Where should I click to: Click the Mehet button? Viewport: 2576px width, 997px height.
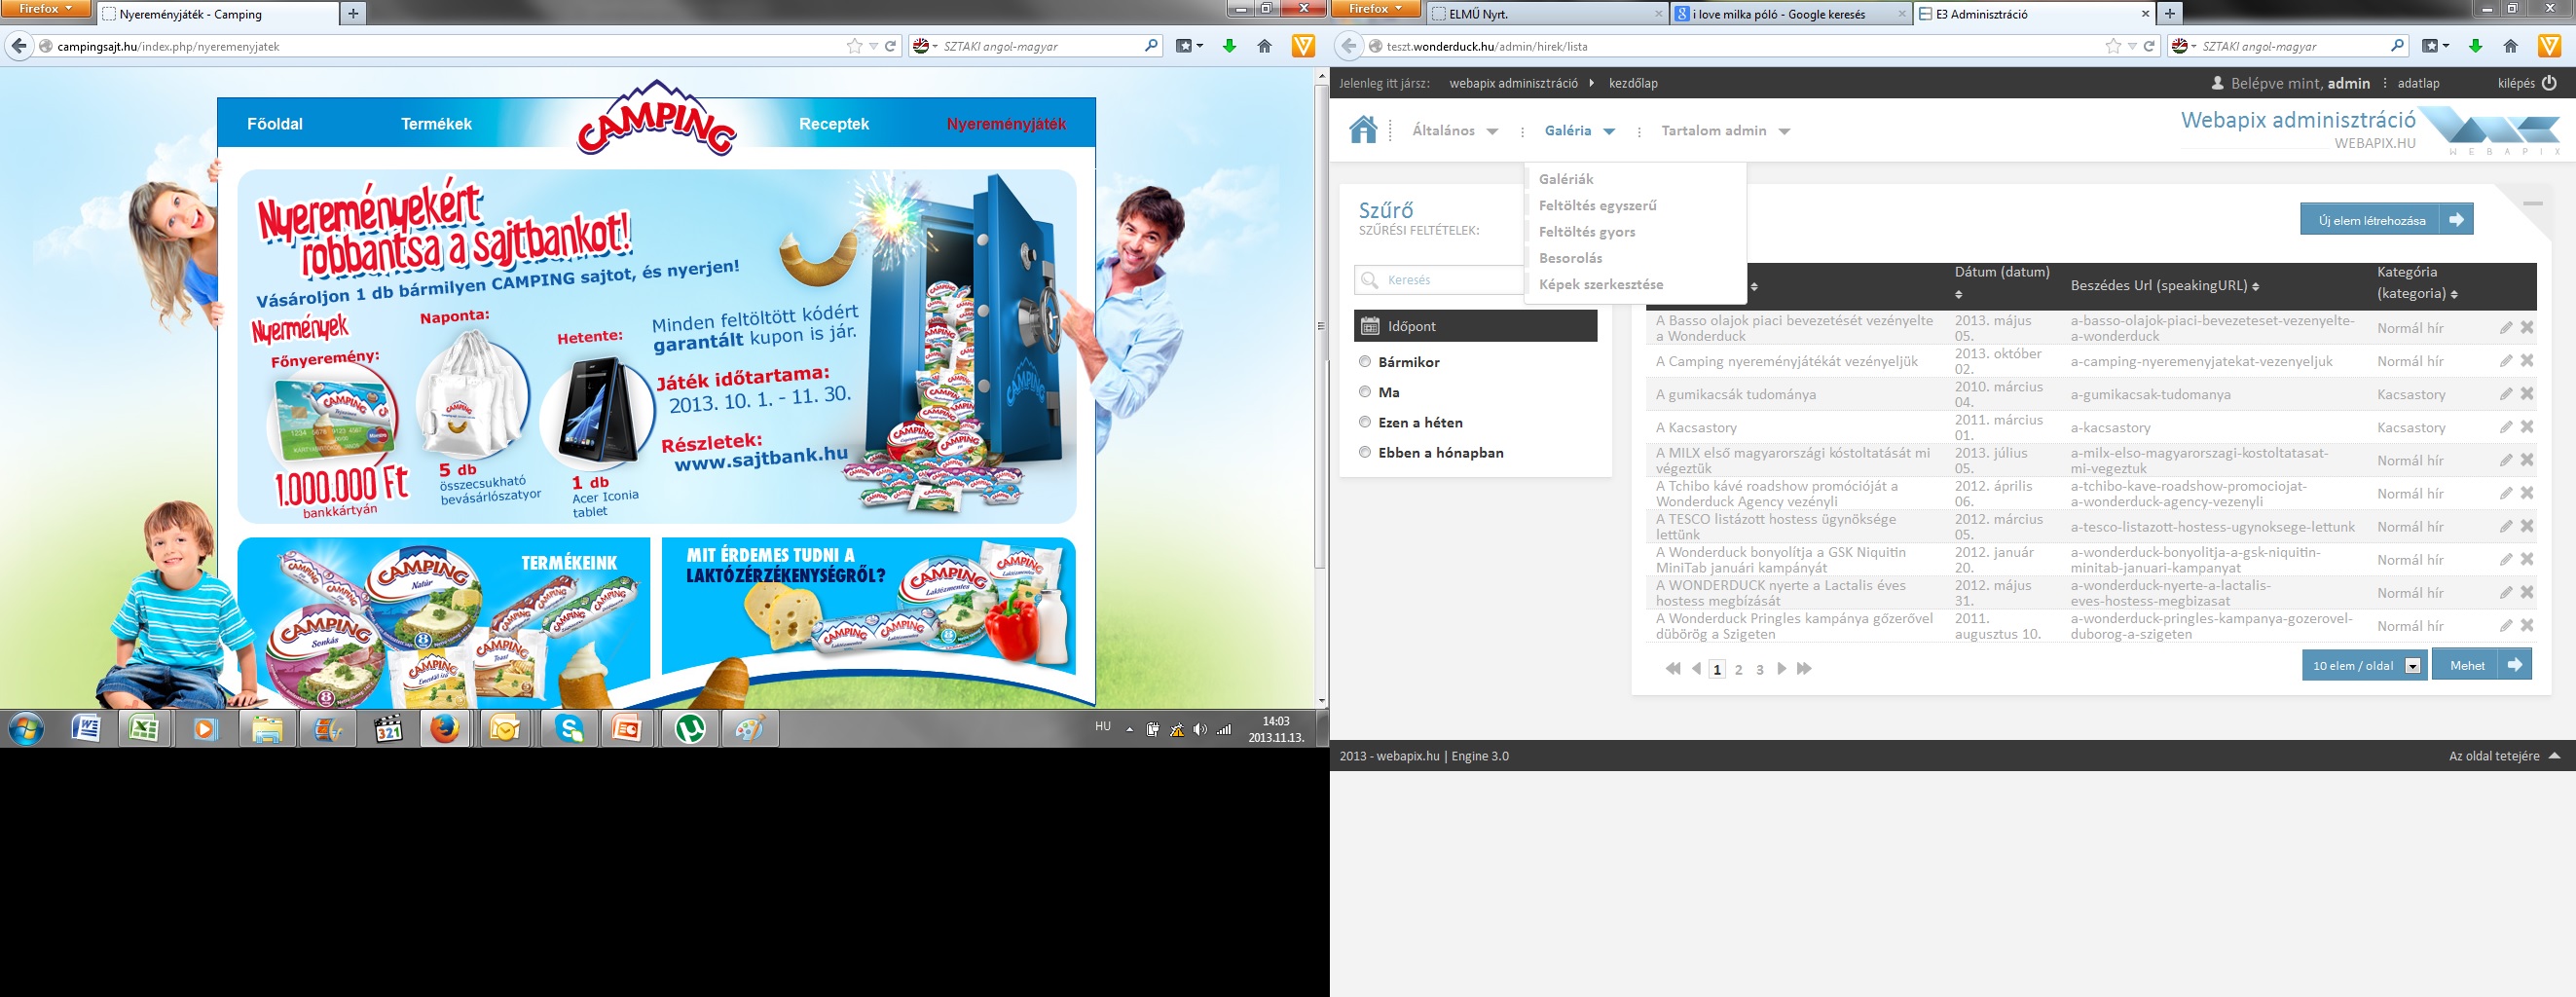(2482, 665)
